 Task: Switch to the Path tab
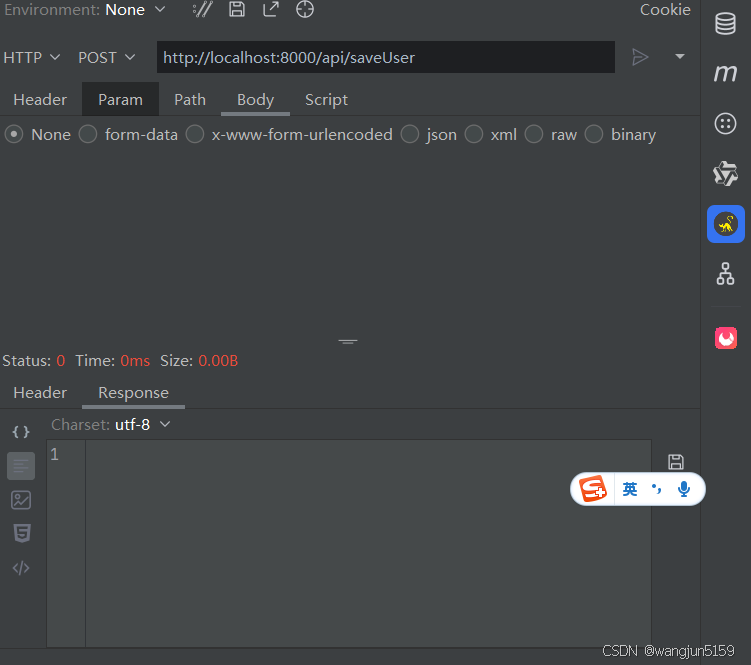pyautogui.click(x=190, y=100)
